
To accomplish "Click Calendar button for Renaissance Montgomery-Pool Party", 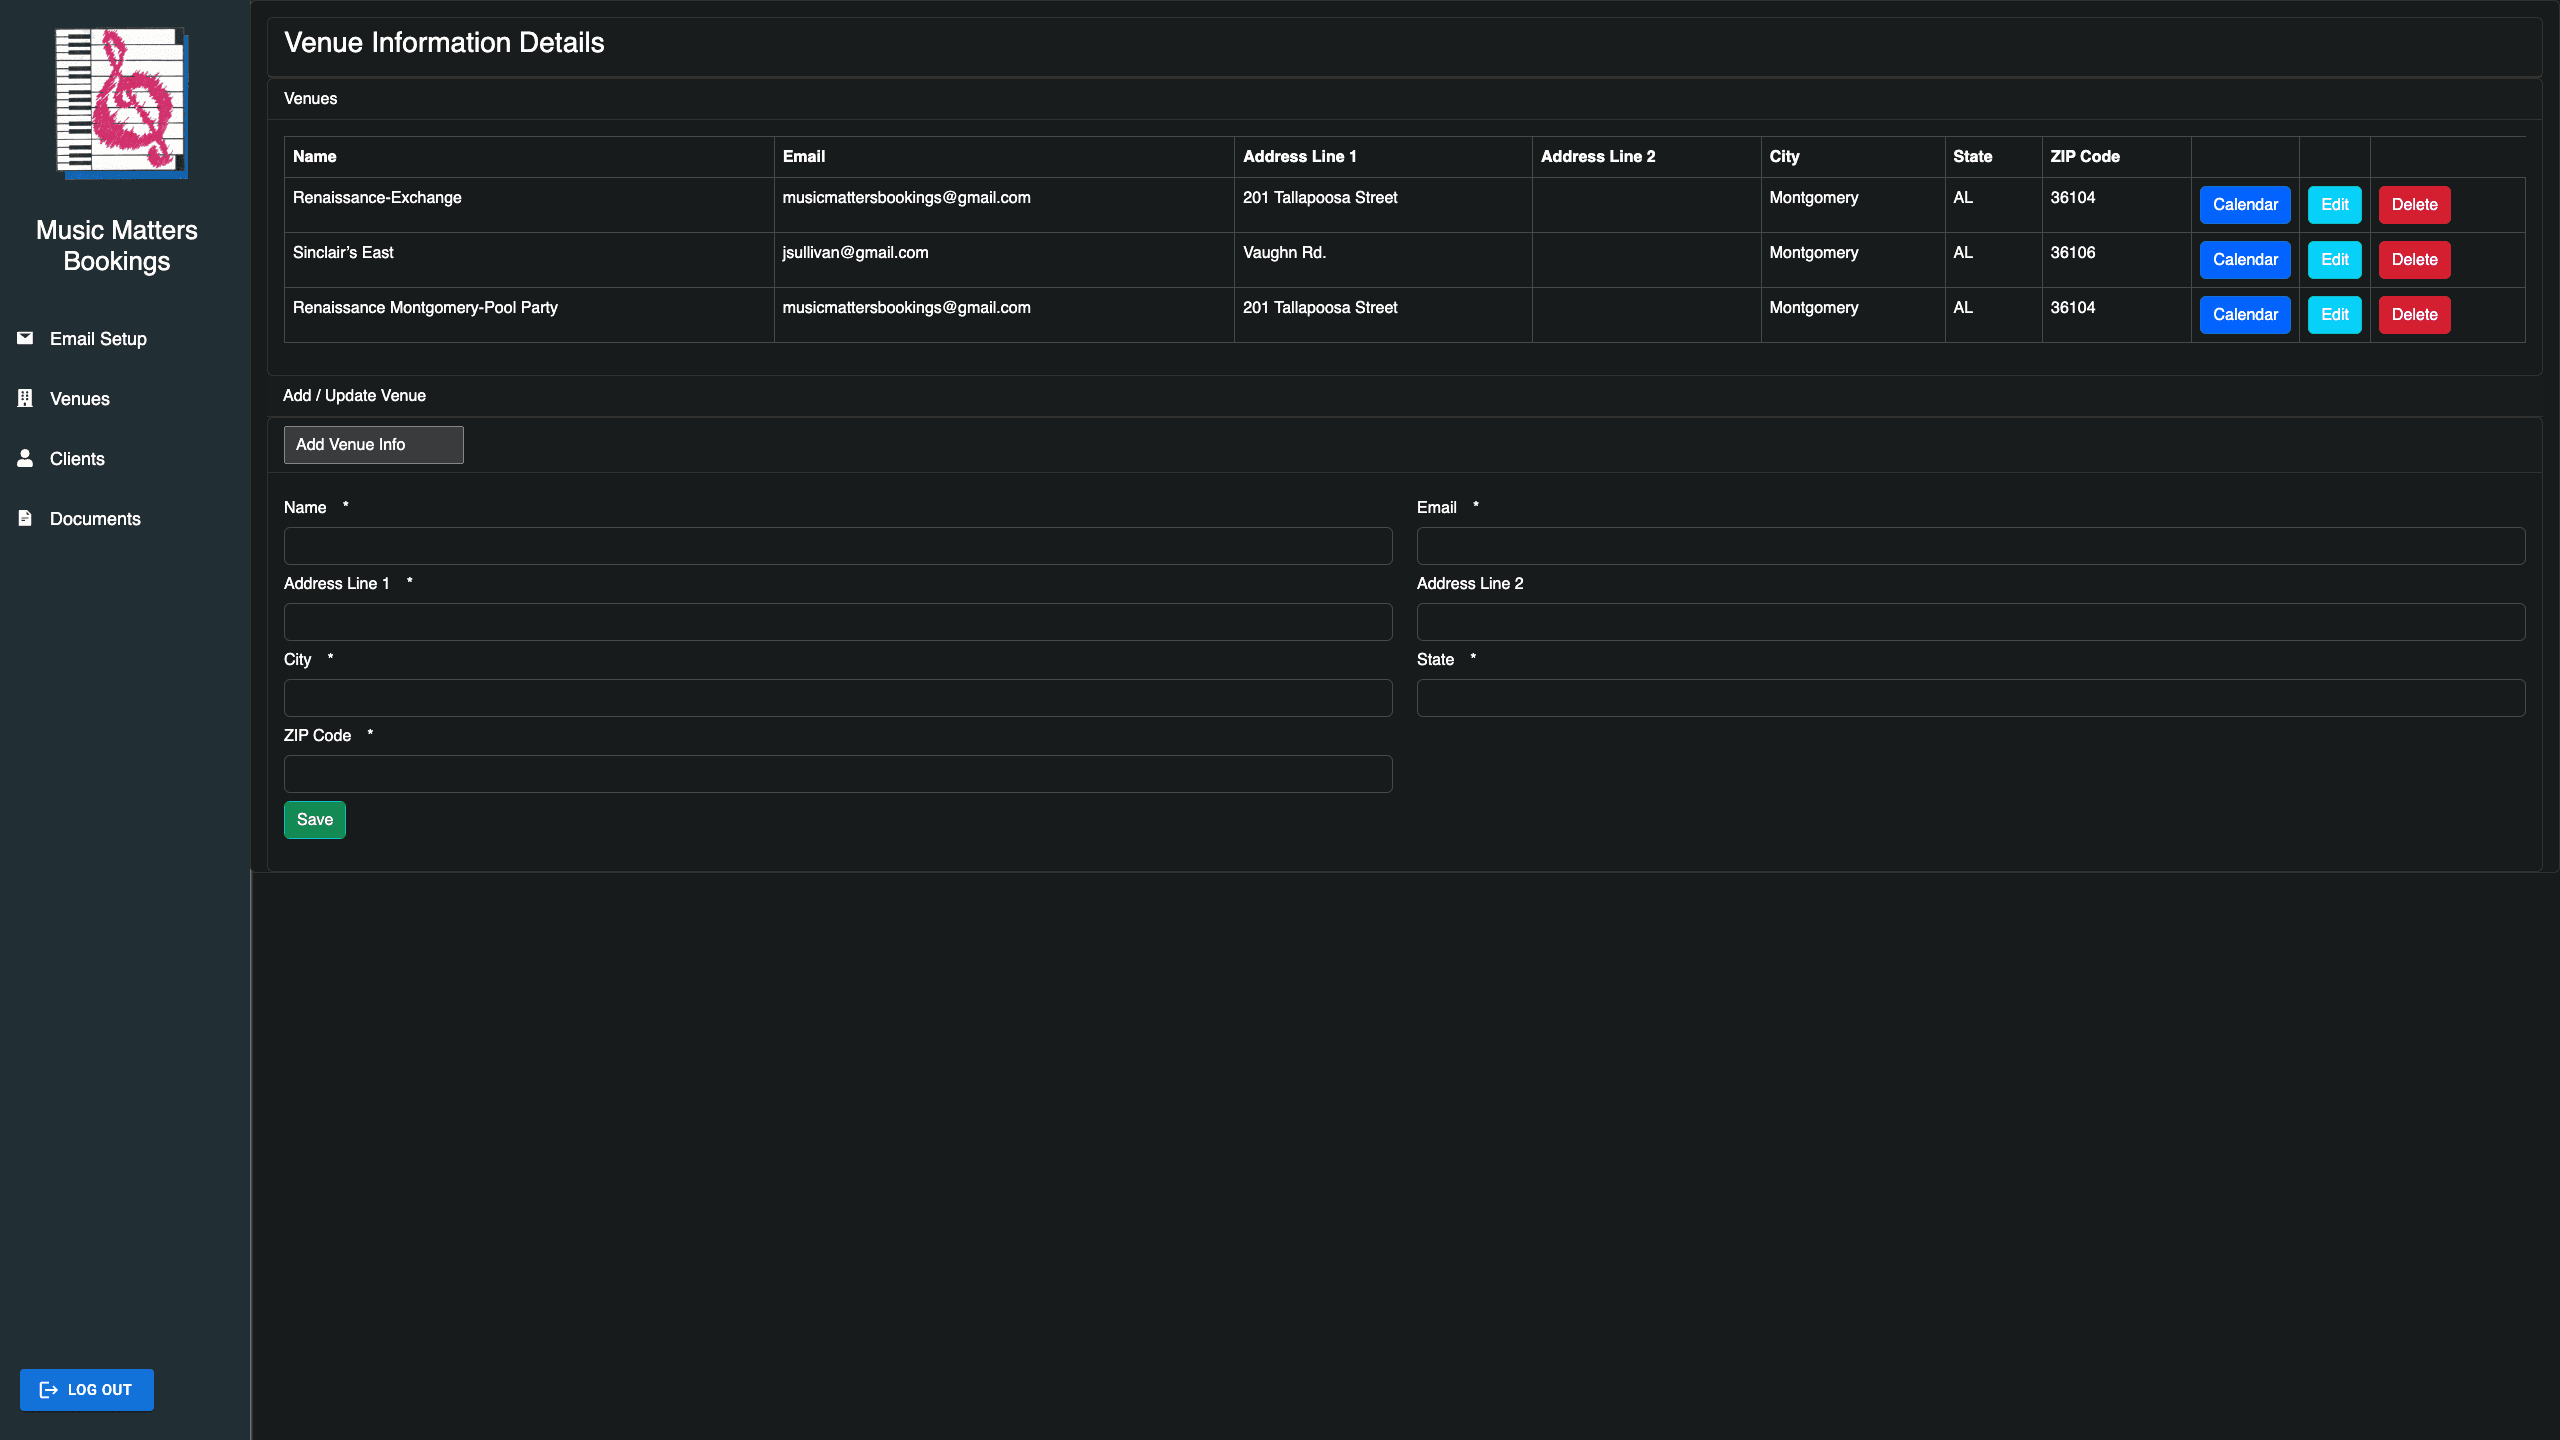I will [2245, 315].
